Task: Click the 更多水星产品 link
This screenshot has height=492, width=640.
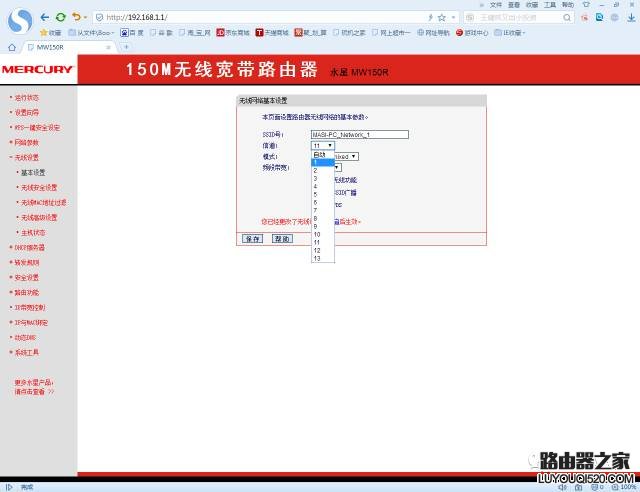Action: pyautogui.click(x=34, y=387)
